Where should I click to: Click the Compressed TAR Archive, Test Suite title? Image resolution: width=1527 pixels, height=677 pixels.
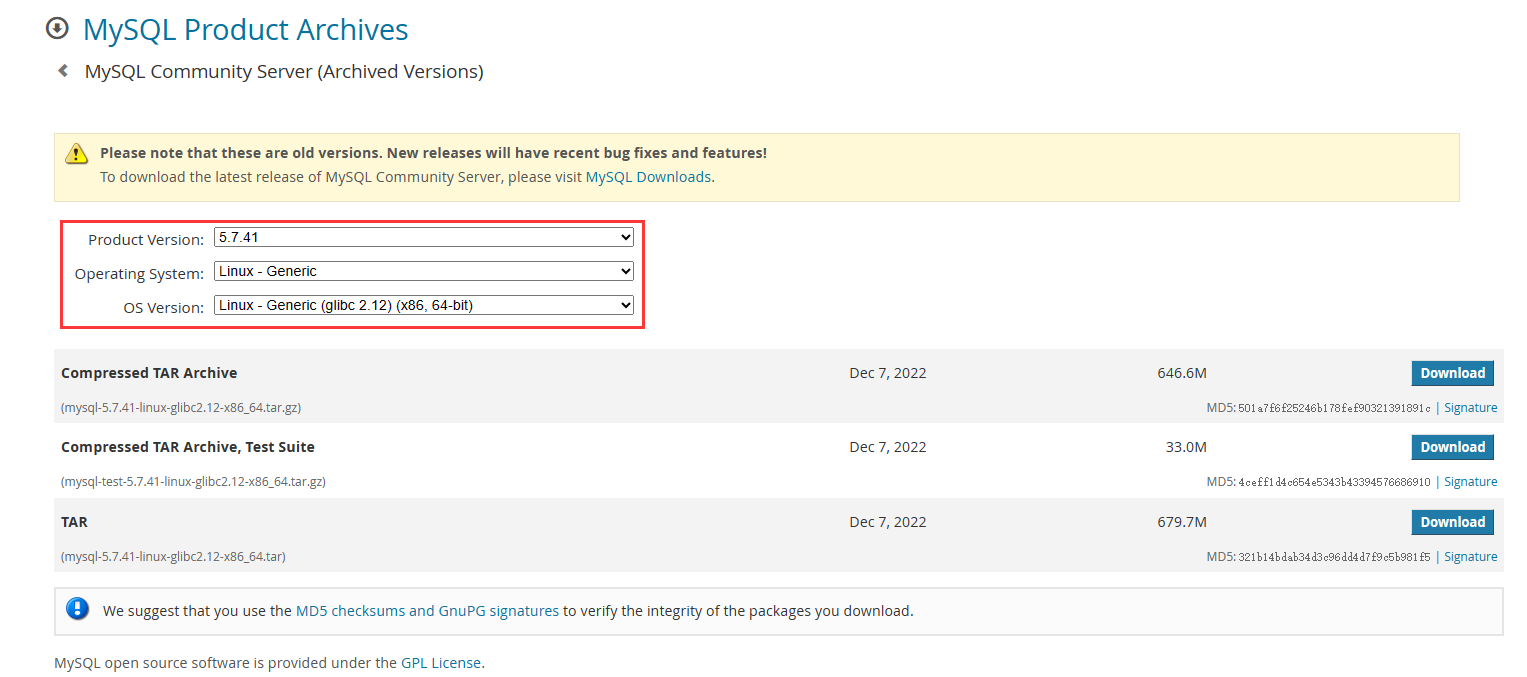188,447
